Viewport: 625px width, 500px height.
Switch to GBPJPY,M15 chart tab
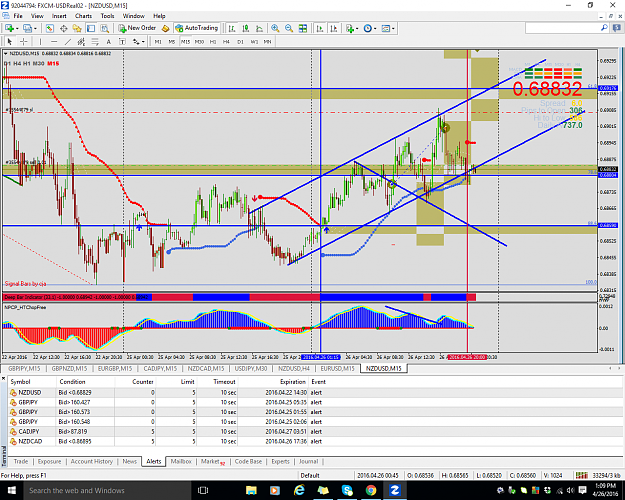pyautogui.click(x=24, y=368)
